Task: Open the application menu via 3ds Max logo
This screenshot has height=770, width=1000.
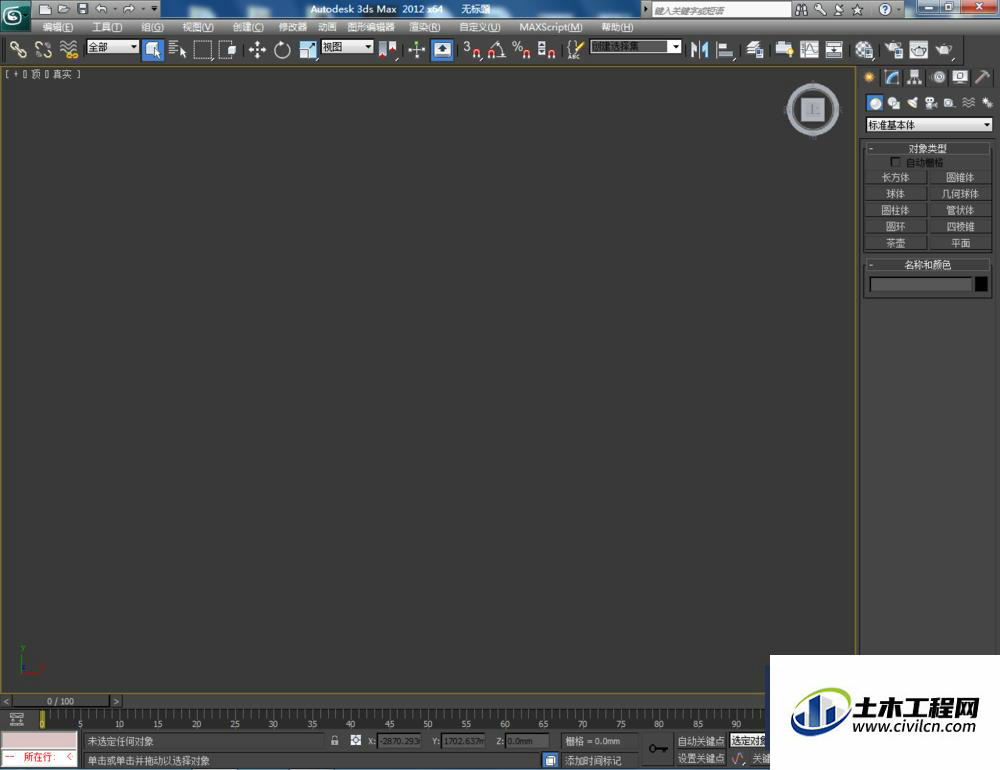Action: pos(14,15)
